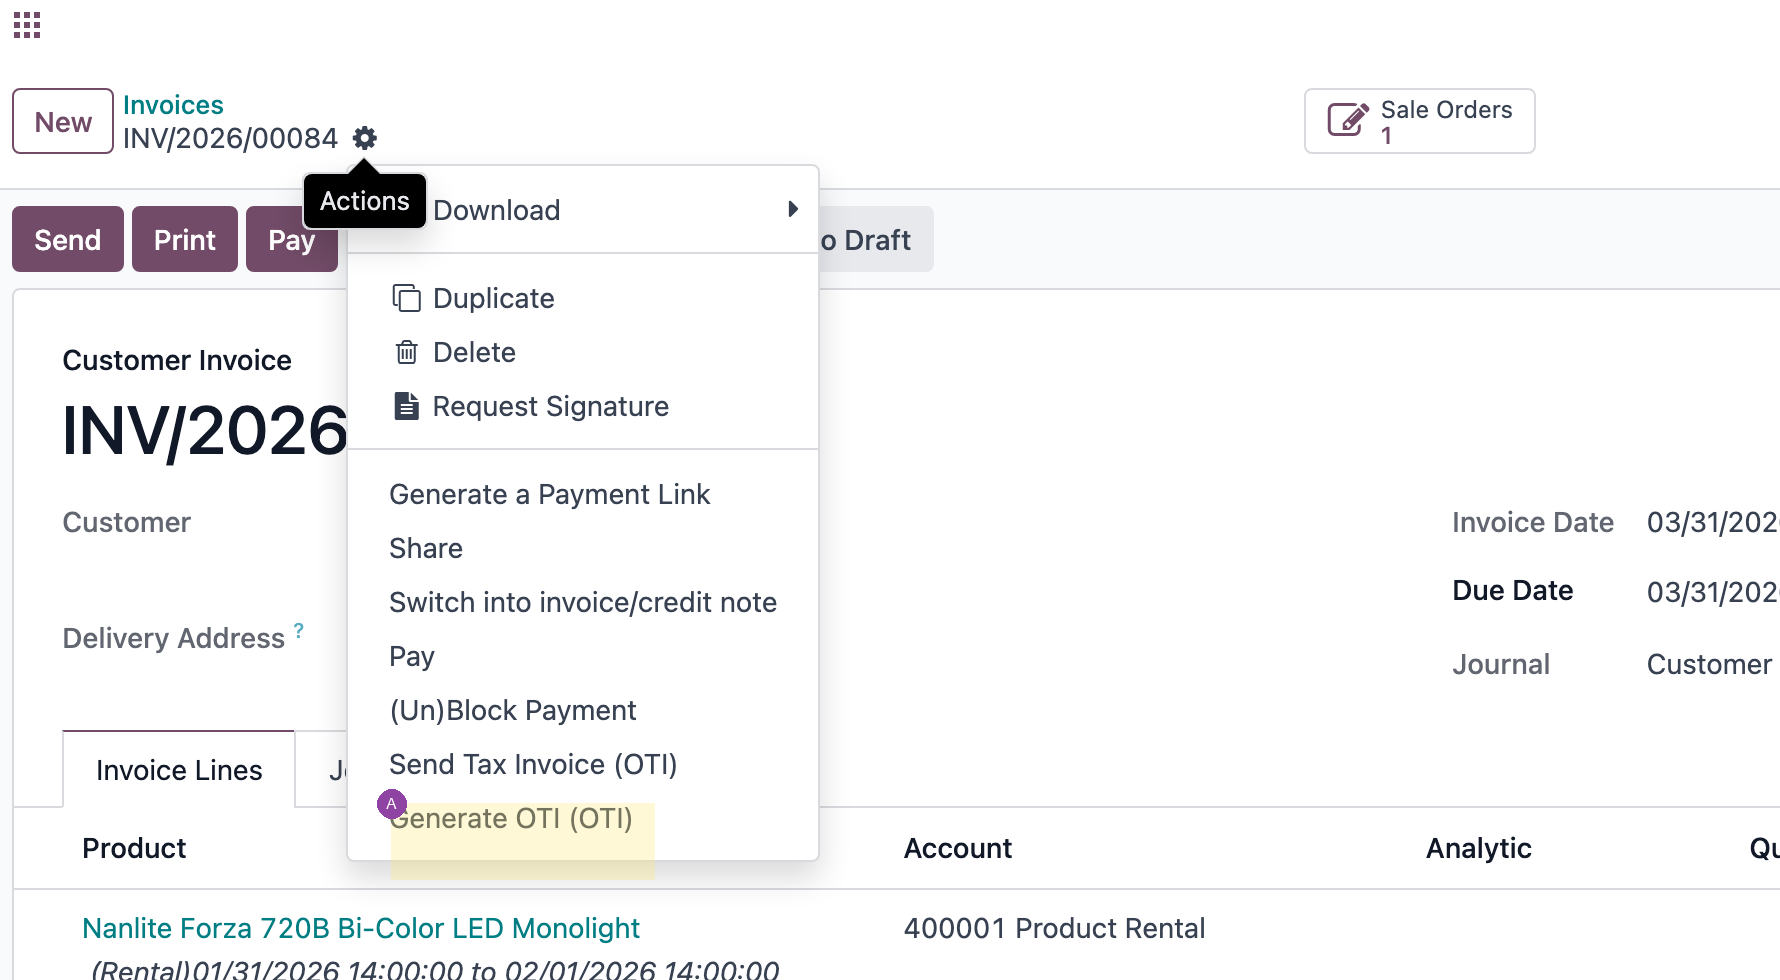Viewport: 1780px width, 980px height.
Task: Select Generate a Payment Link
Action: click(549, 494)
